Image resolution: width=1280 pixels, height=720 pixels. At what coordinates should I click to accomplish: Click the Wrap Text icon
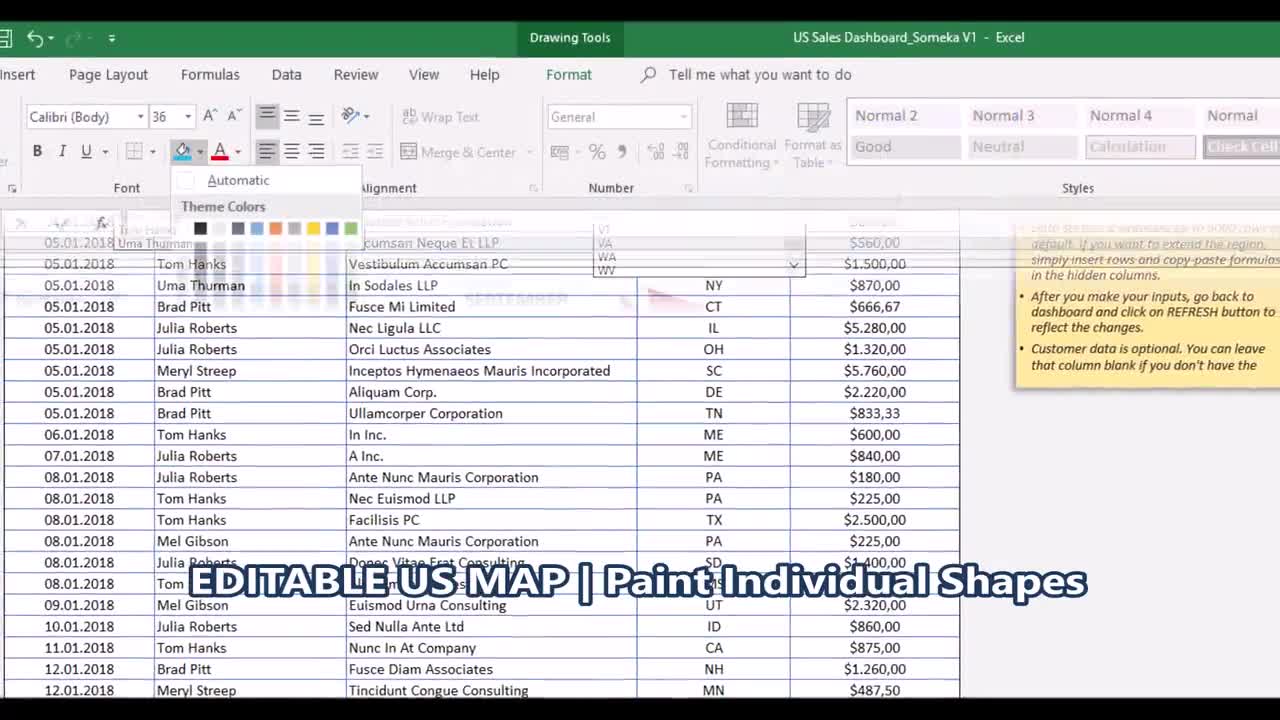coord(440,117)
